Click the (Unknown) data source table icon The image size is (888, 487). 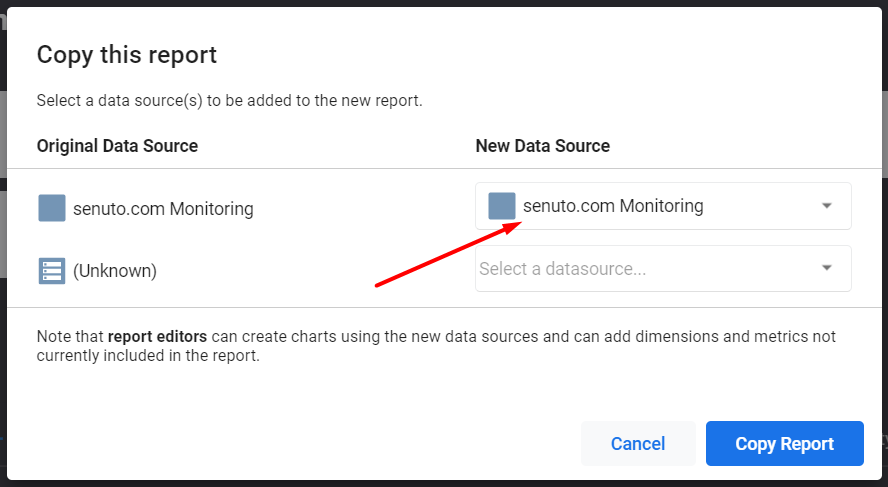point(52,271)
